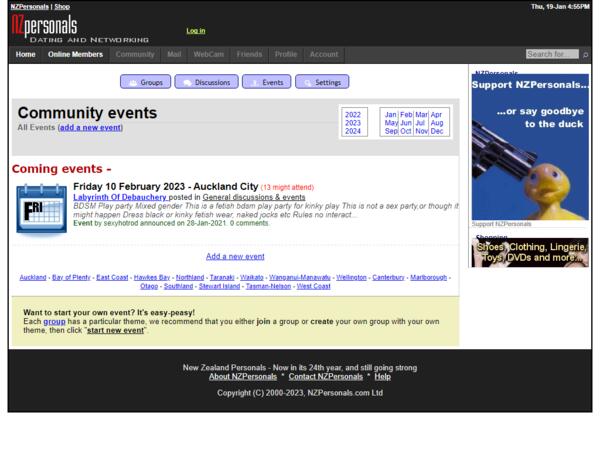Open Contact NZPersonals footer link
The width and height of the screenshot is (600, 450).
pos(326,377)
